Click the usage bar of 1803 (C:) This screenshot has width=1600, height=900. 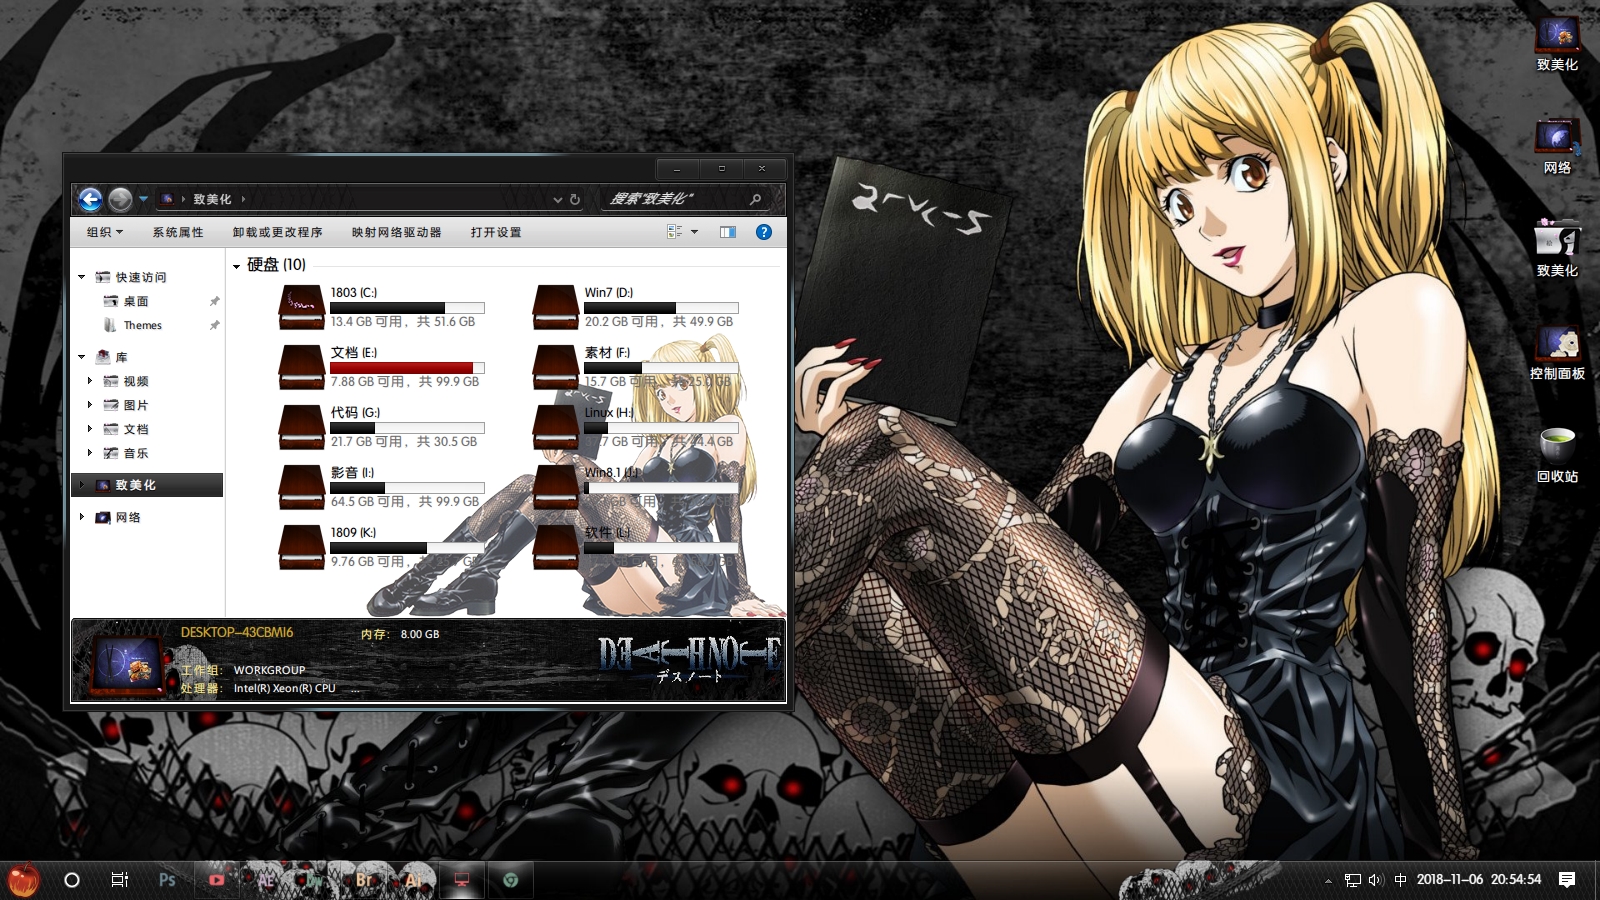coord(407,308)
